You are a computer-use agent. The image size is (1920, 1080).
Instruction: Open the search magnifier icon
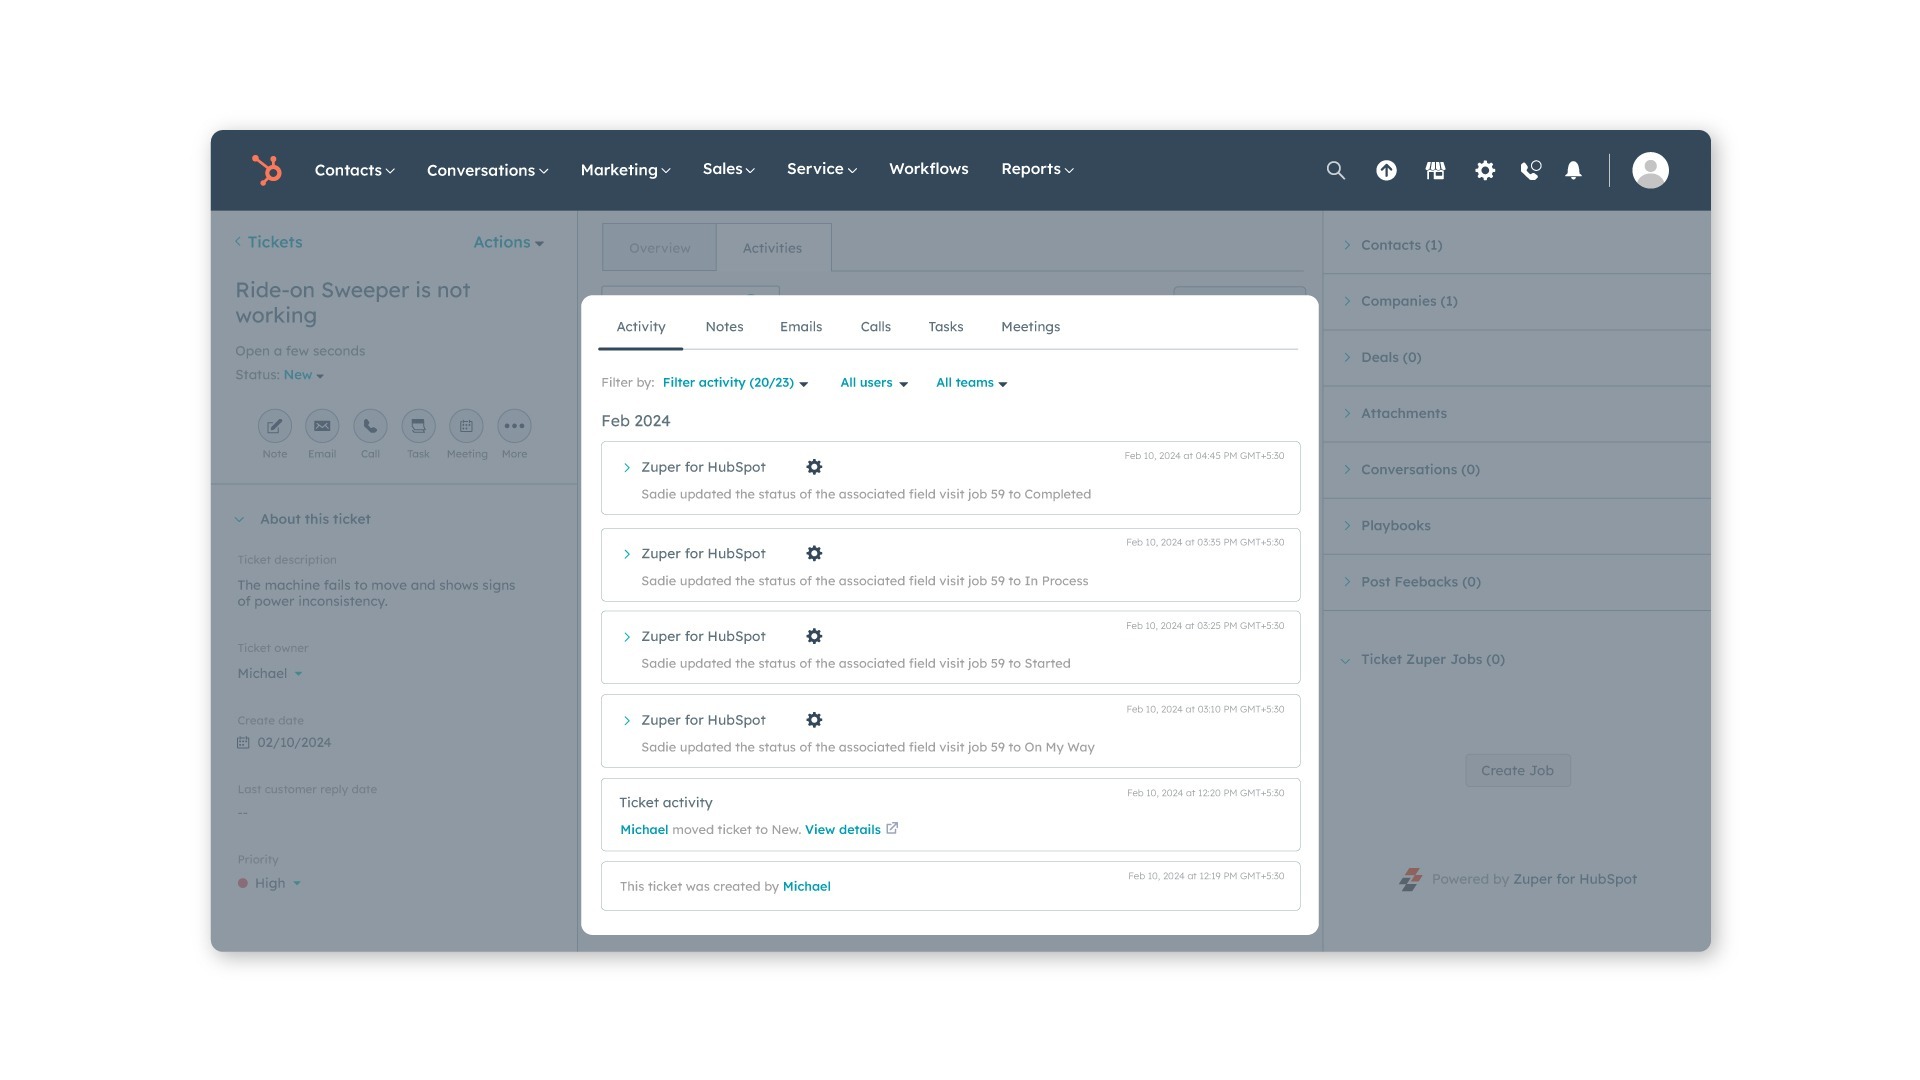(1335, 170)
